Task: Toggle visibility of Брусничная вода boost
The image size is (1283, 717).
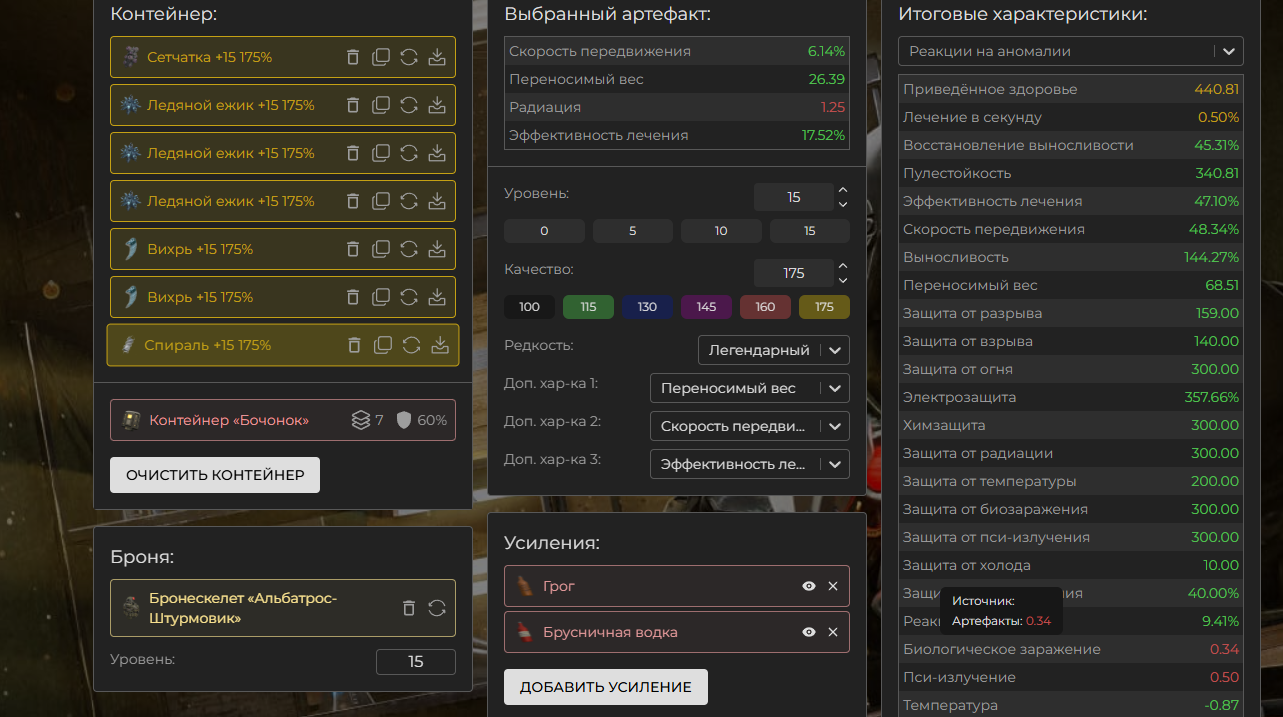Action: [x=809, y=632]
